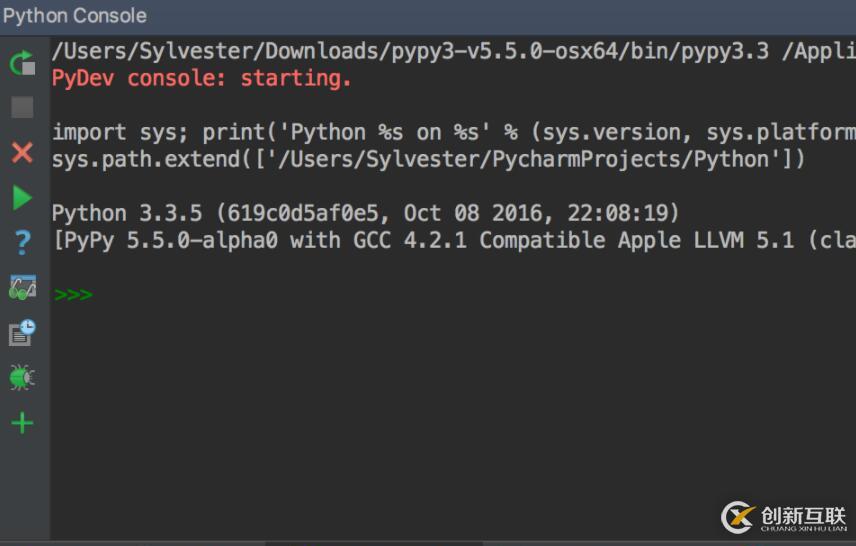Attach debugger using the green bug icon
Image resolution: width=856 pixels, height=546 pixels.
pyautogui.click(x=22, y=377)
